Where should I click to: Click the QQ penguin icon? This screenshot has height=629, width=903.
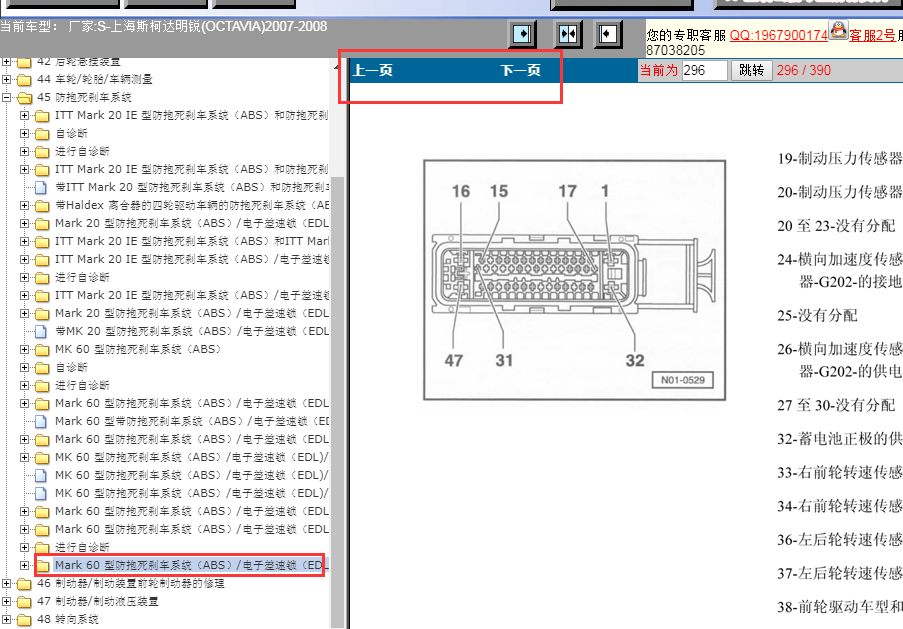point(838,29)
